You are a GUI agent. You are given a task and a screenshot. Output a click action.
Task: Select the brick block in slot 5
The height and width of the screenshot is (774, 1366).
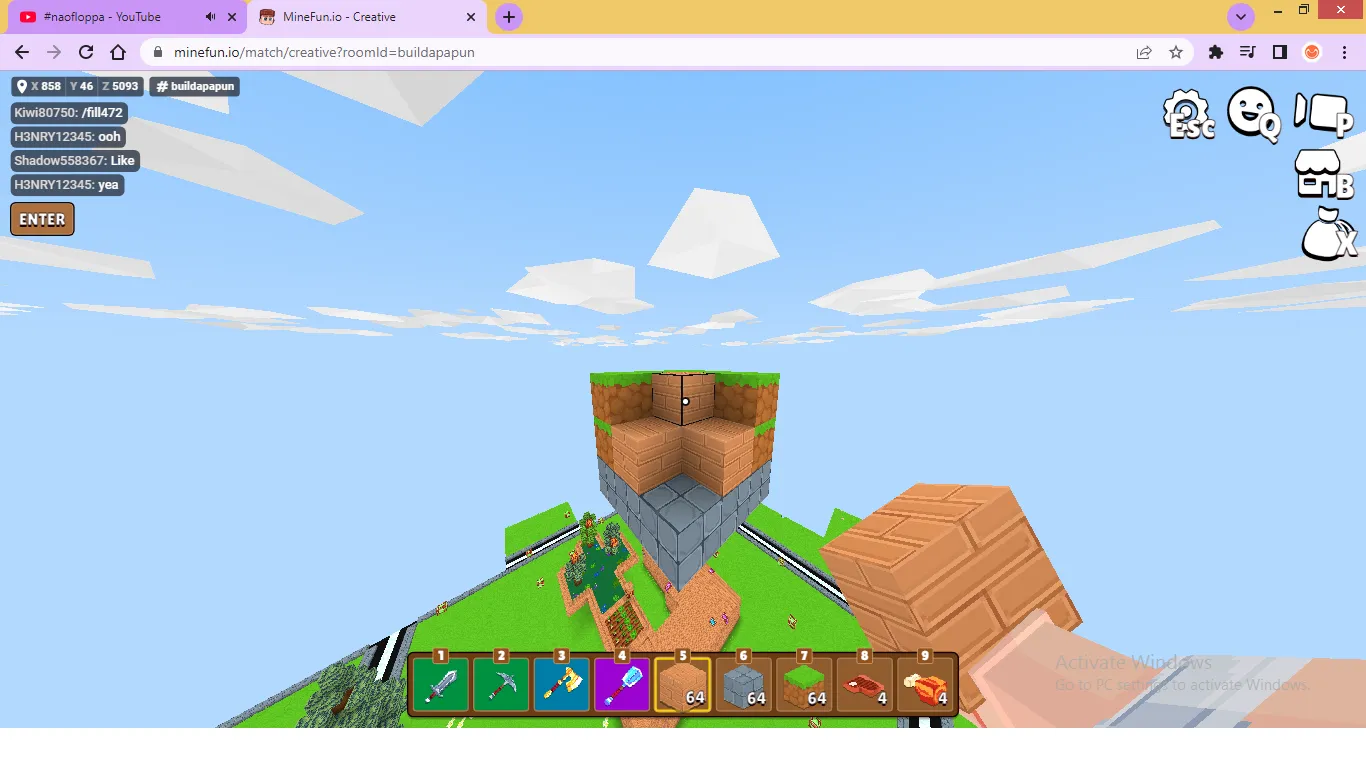683,684
